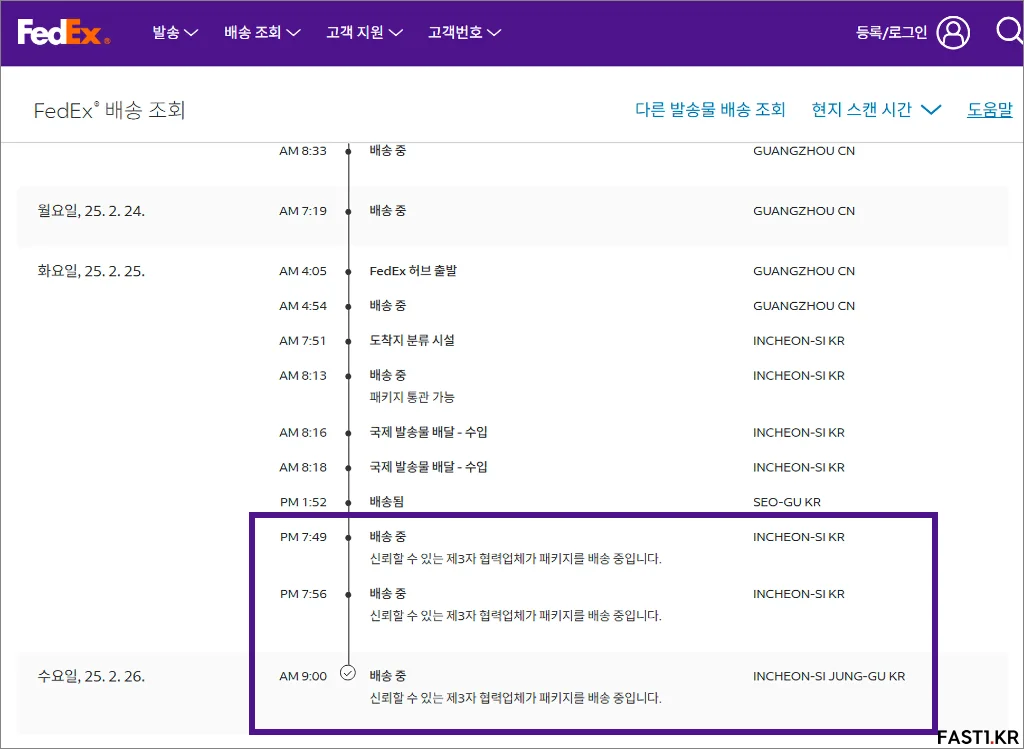Click the INCHEON-SI JUNG-GU KR location
Screen dimensions: 1024x749
(x=829, y=676)
